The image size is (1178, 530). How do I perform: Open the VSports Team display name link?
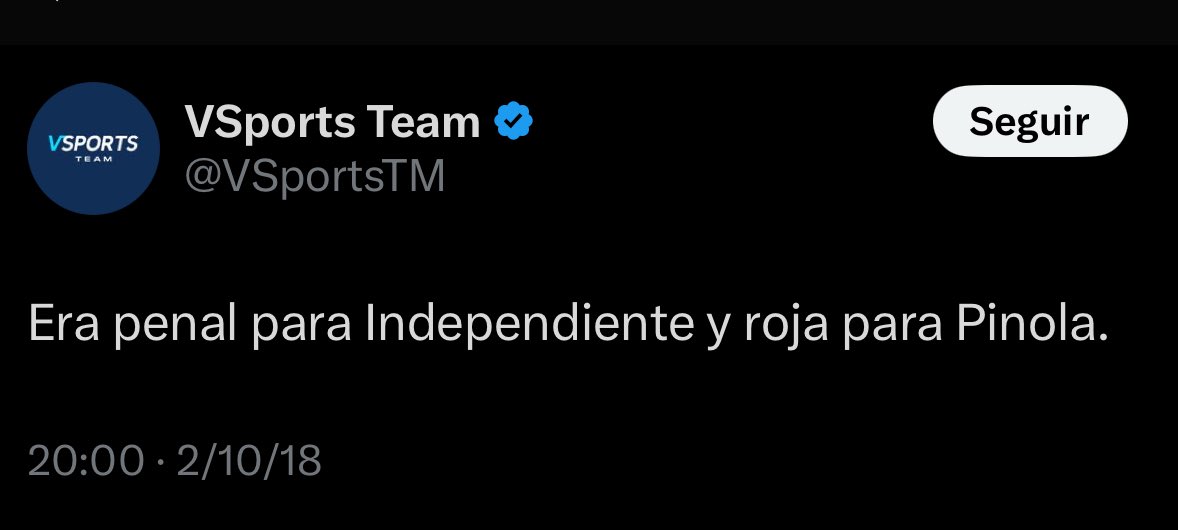[x=332, y=122]
